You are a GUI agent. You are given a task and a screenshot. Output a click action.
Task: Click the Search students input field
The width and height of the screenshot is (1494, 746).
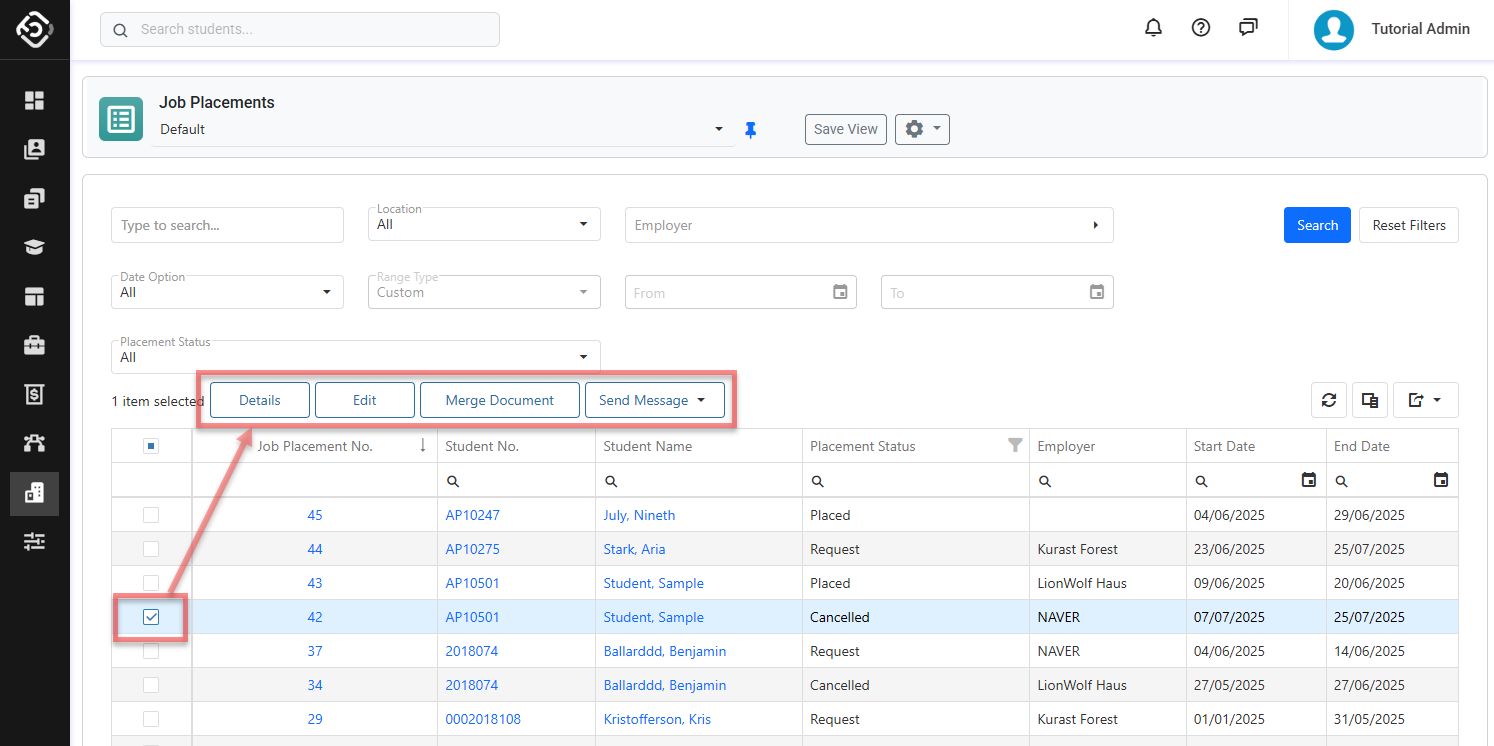[x=300, y=29]
